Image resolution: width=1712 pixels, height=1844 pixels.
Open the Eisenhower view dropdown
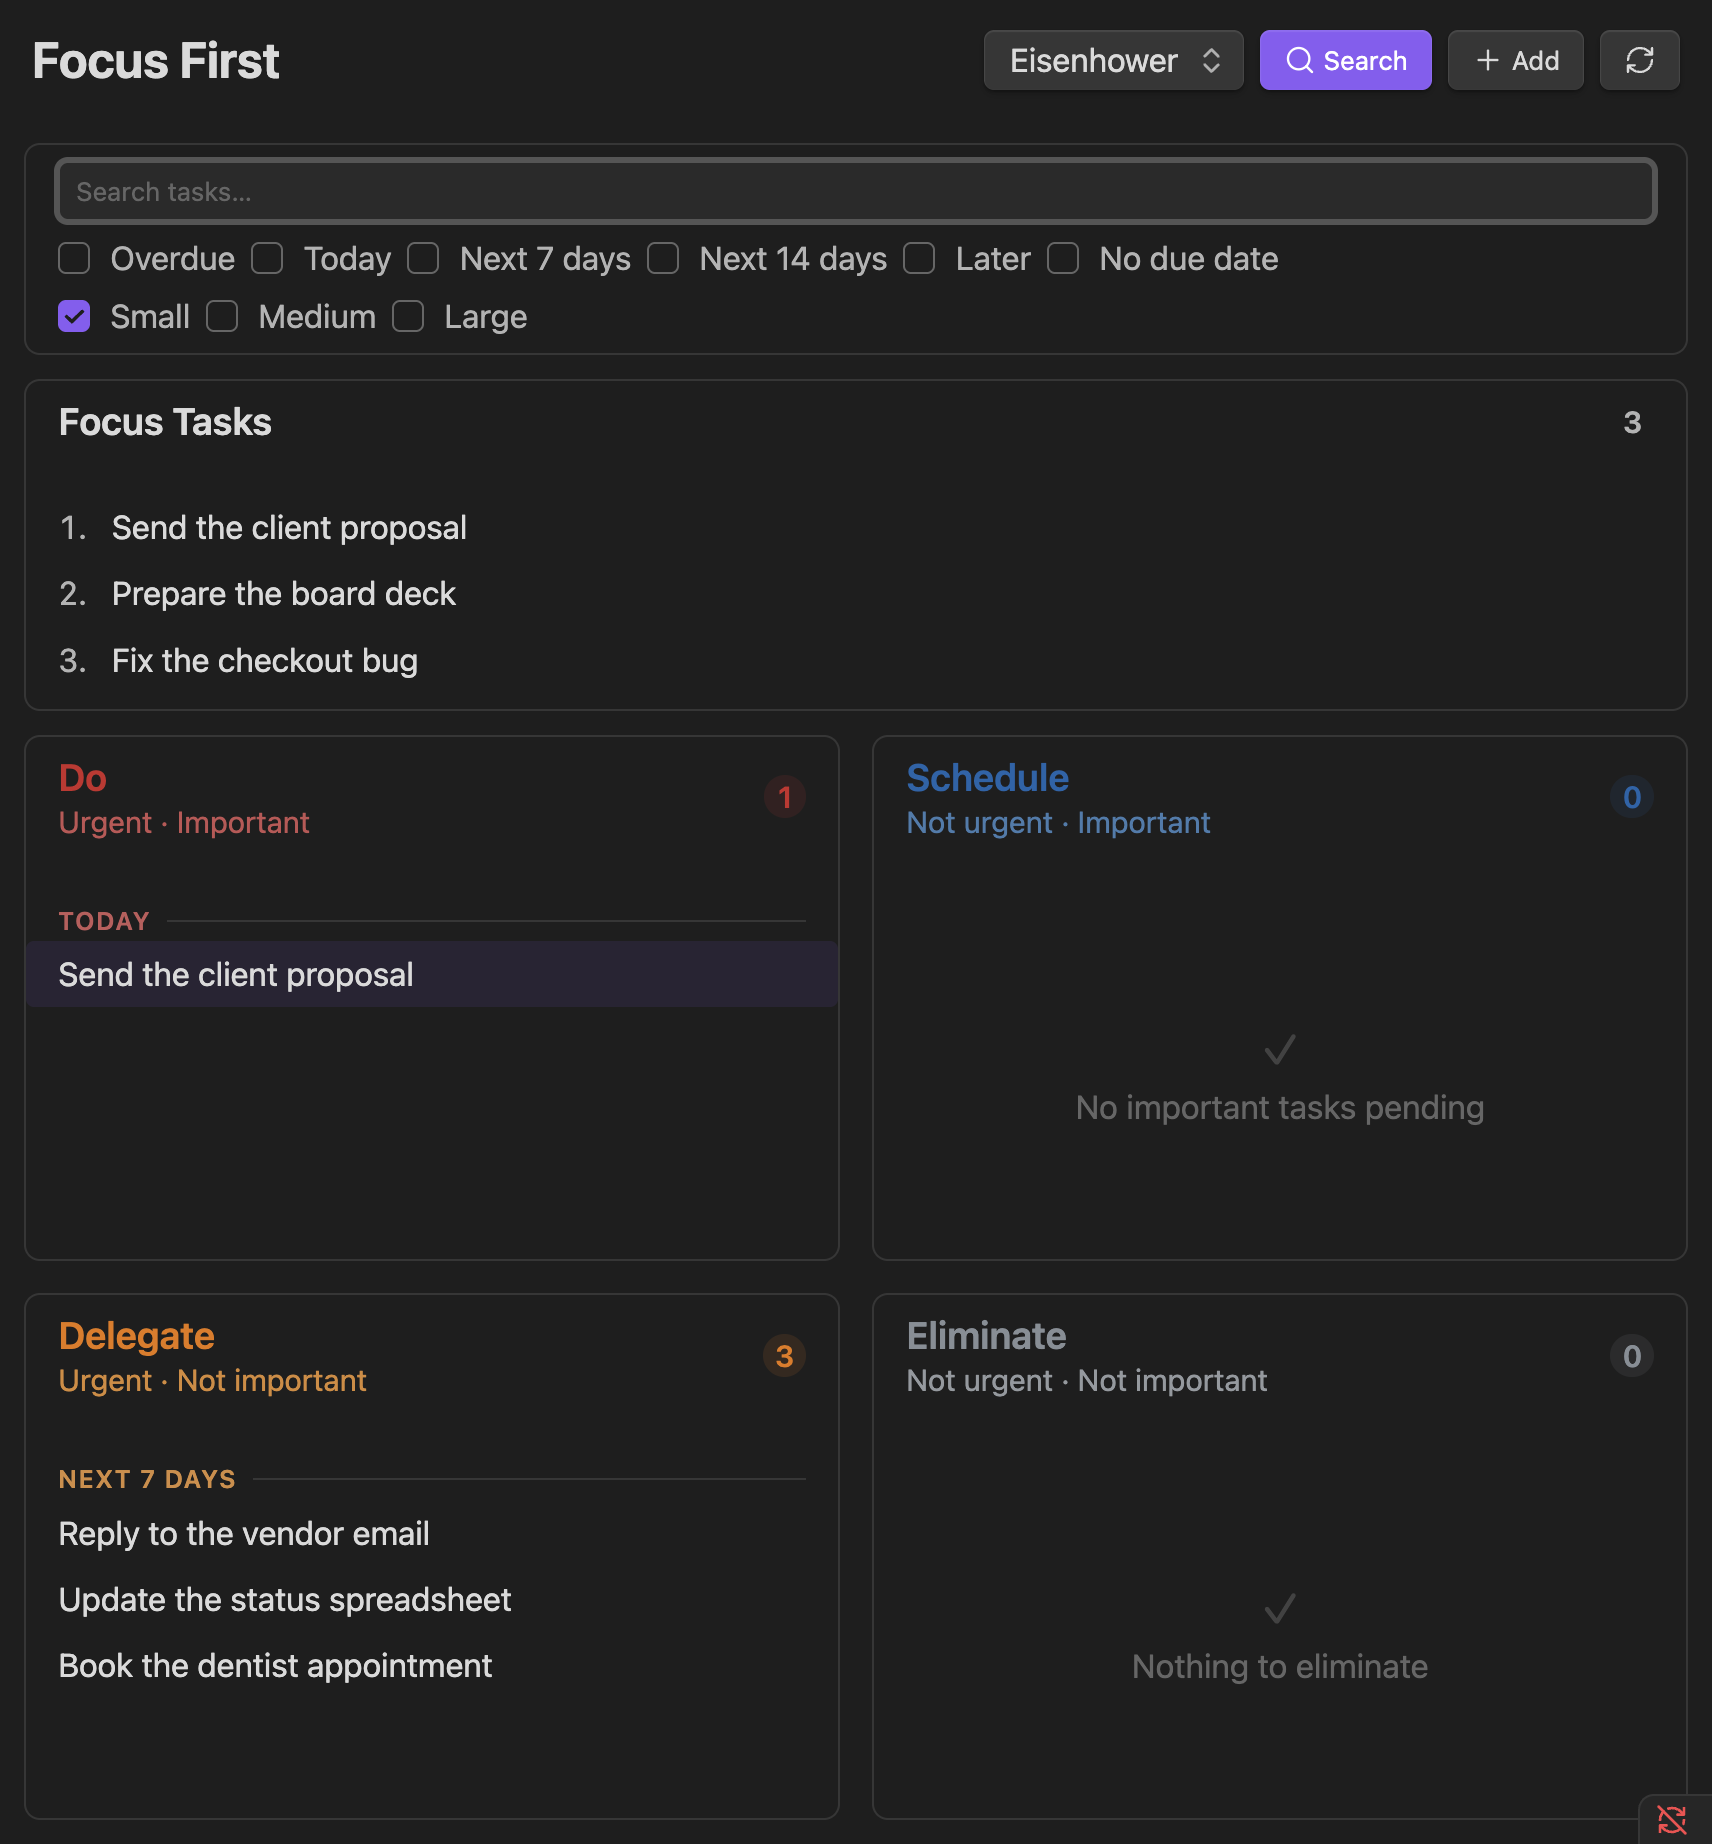click(x=1113, y=60)
